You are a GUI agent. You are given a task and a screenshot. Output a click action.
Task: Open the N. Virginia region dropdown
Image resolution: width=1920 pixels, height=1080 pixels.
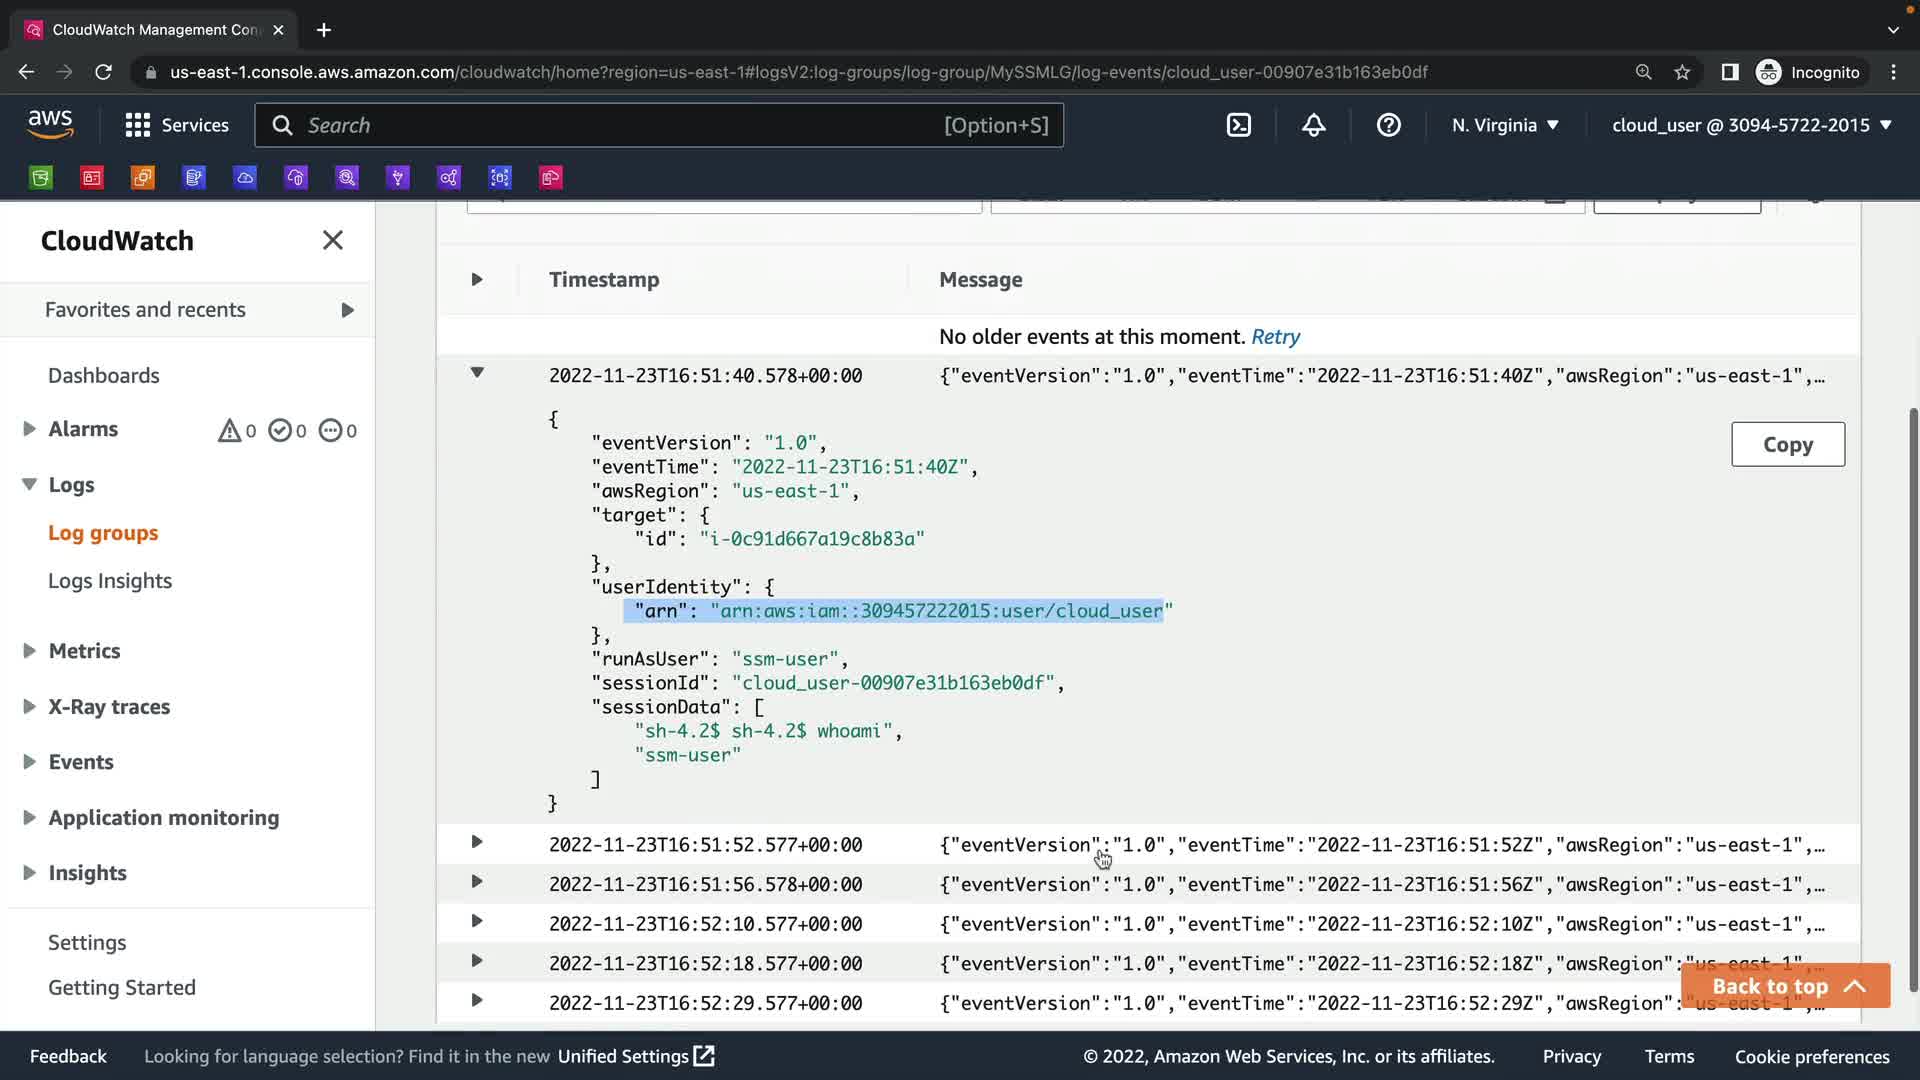(1505, 125)
